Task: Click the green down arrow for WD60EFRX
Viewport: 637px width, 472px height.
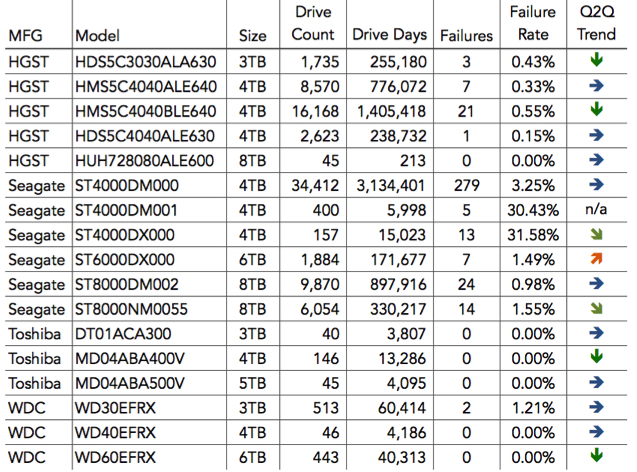Action: point(596,455)
